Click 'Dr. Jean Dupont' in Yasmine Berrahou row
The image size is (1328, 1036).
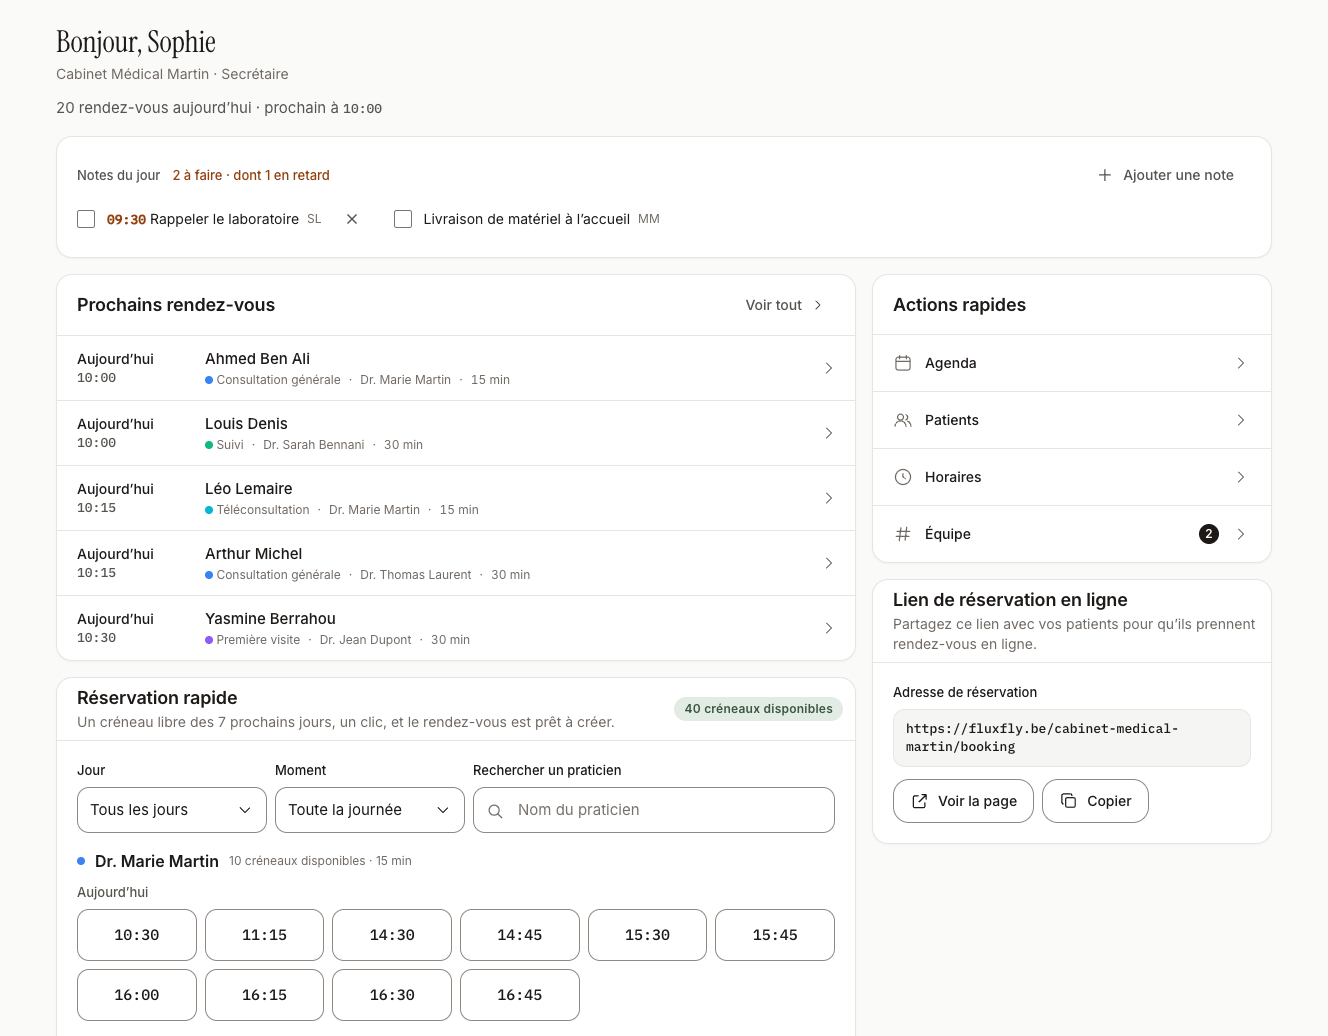point(366,640)
